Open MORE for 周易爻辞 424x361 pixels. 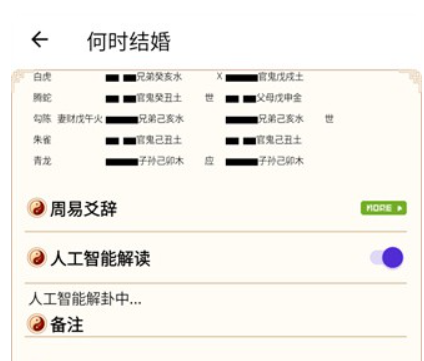[x=384, y=208]
